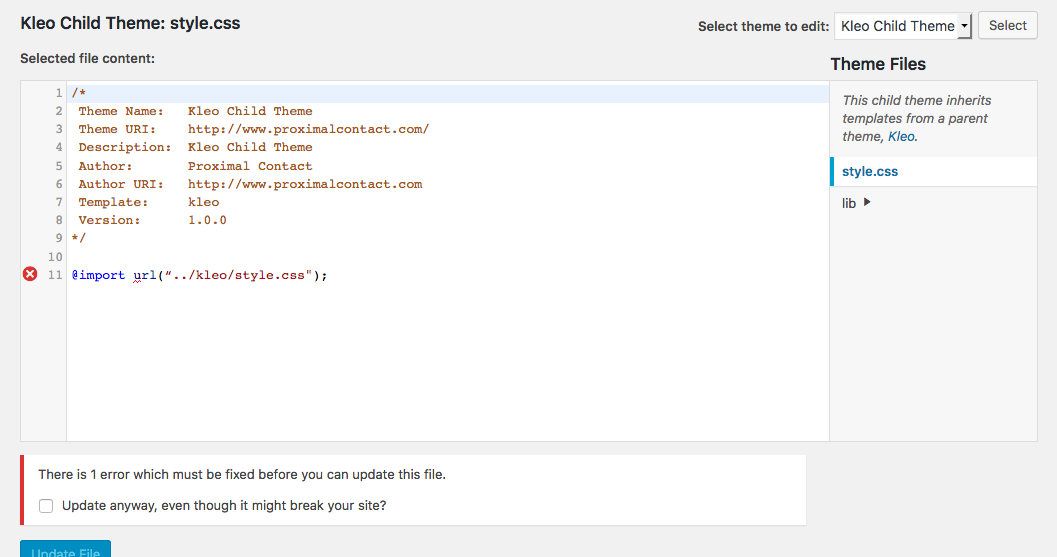Click the "../kleo/style.css" string in code
The width and height of the screenshot is (1057, 557).
click(x=239, y=275)
